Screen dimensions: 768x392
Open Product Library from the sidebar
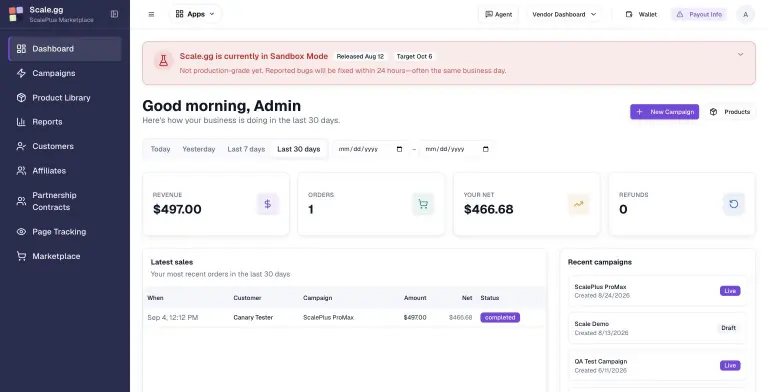click(65, 98)
